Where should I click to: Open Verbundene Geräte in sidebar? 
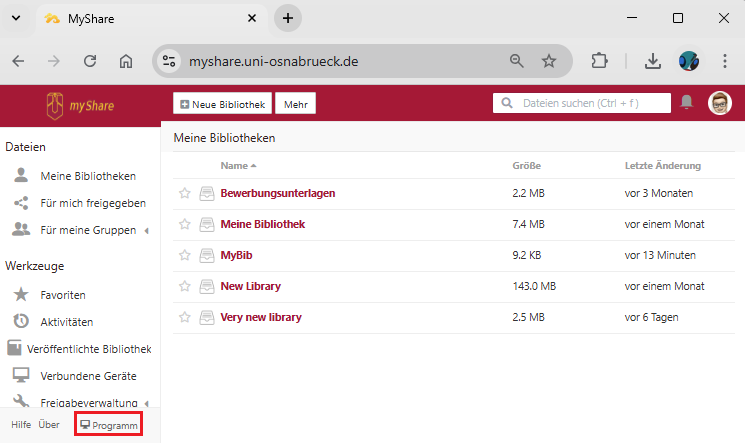pyautogui.click(x=88, y=376)
